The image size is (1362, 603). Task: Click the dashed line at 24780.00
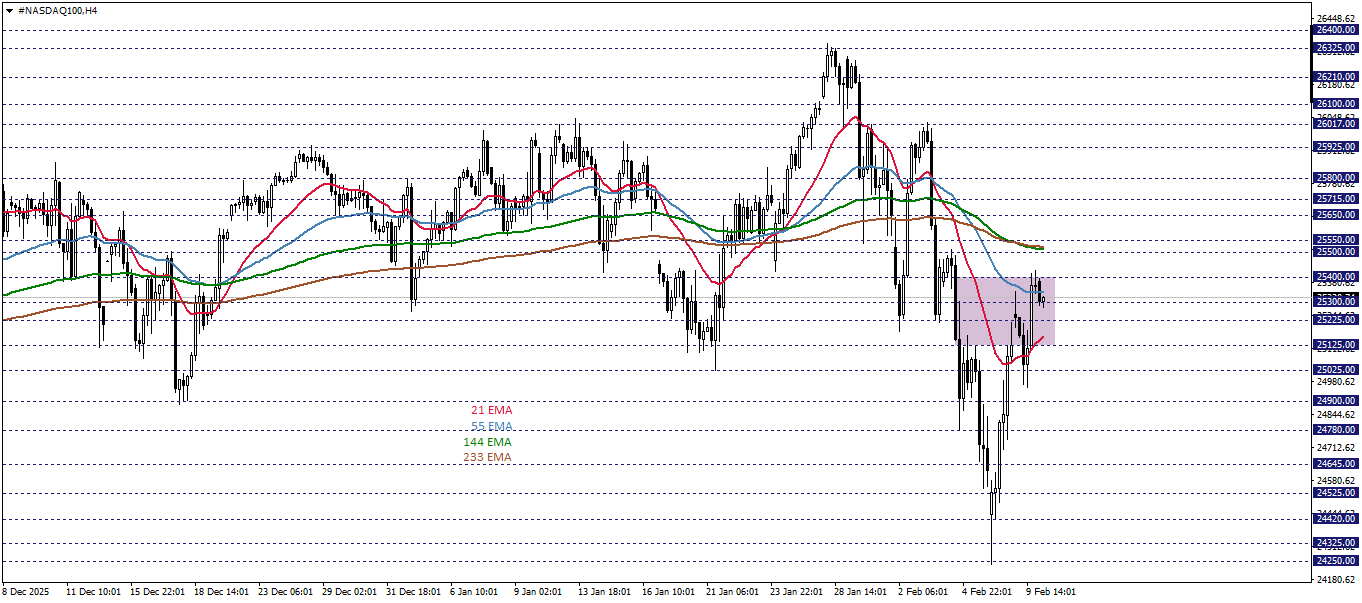point(600,430)
